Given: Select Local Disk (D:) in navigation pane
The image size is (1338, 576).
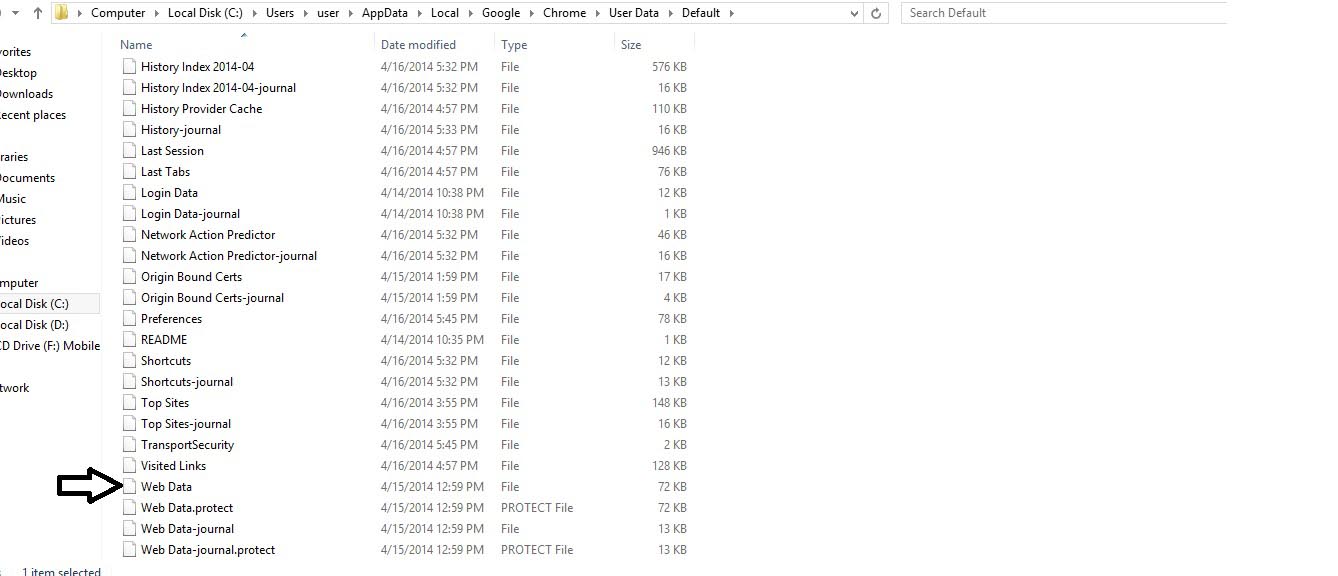Looking at the screenshot, I should [x=34, y=324].
